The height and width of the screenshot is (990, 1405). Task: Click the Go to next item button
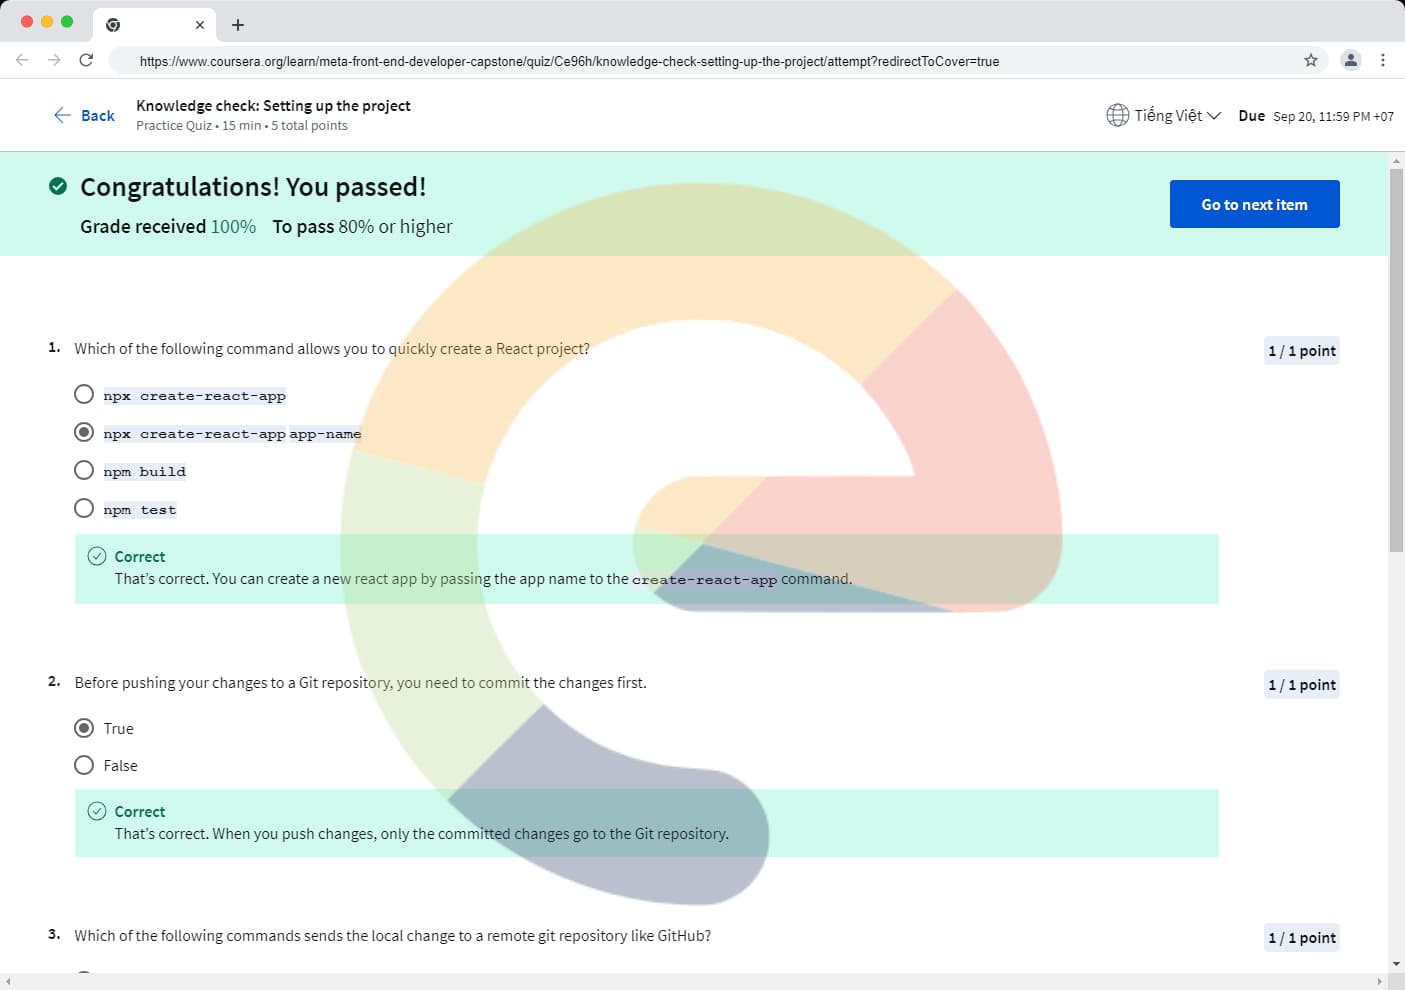[x=1254, y=204]
